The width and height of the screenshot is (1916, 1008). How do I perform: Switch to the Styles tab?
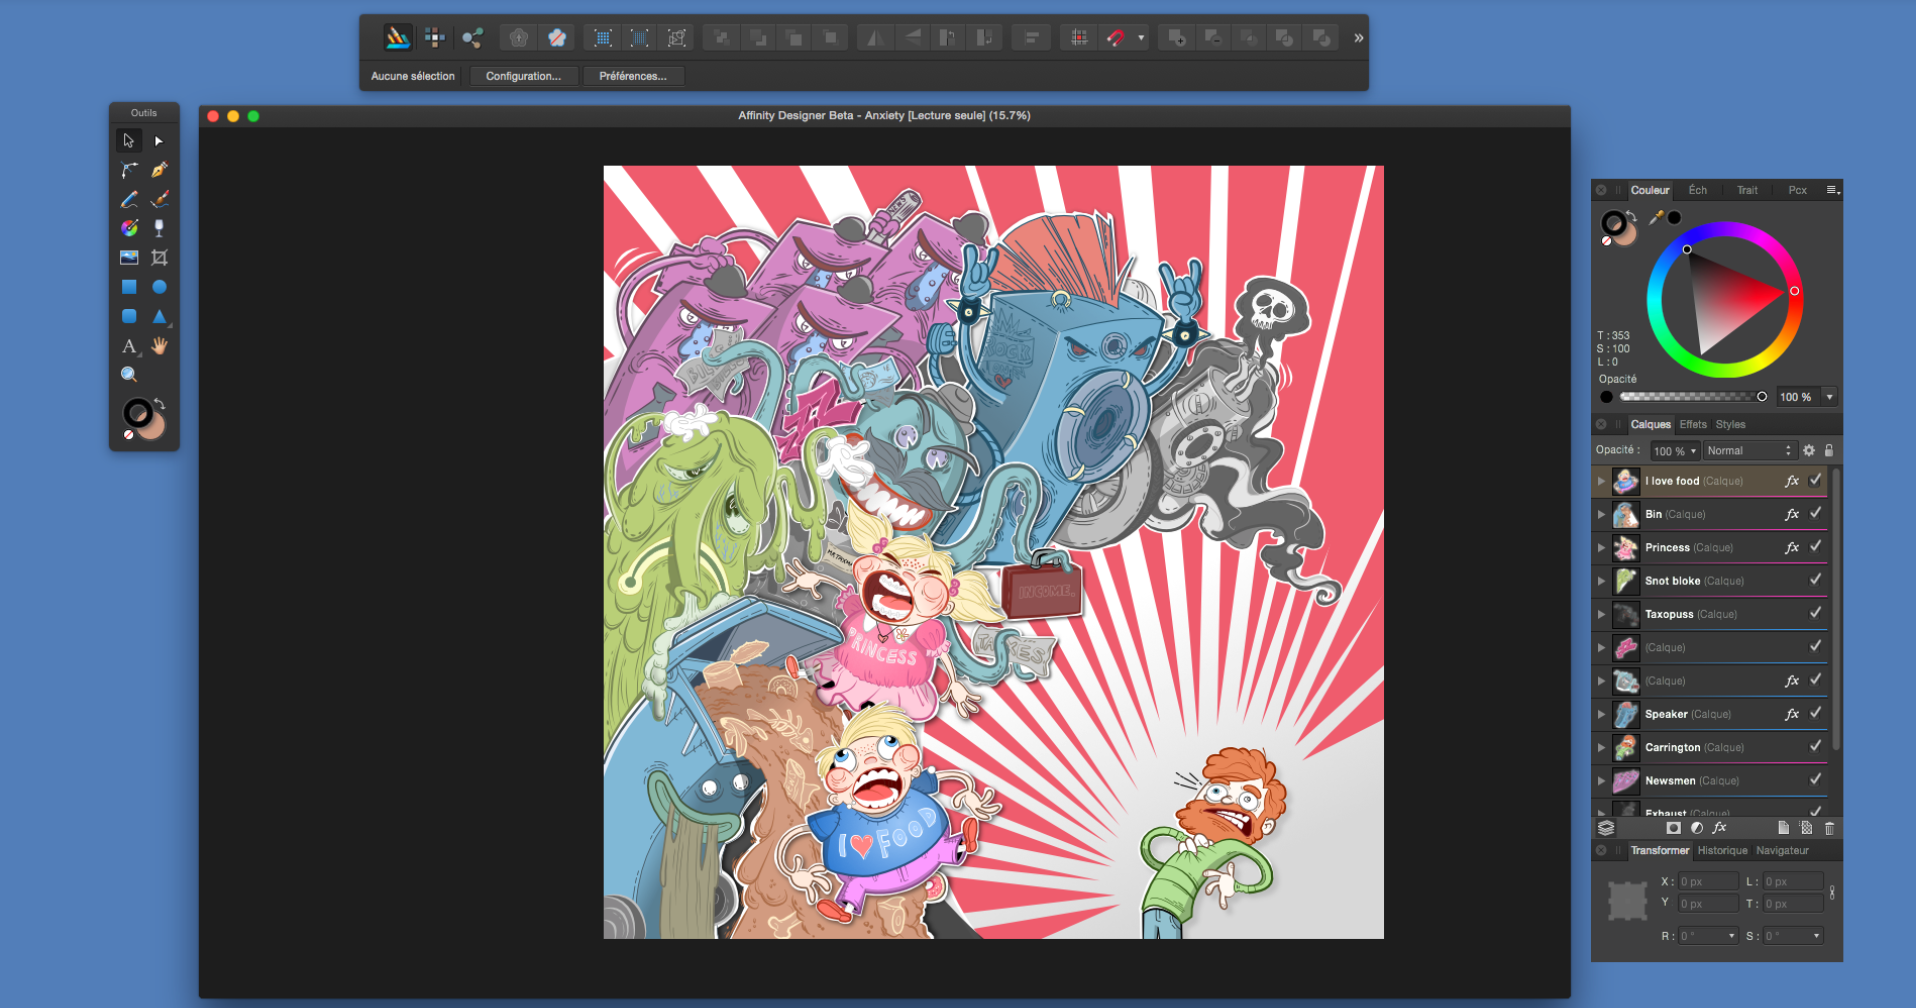click(x=1731, y=424)
